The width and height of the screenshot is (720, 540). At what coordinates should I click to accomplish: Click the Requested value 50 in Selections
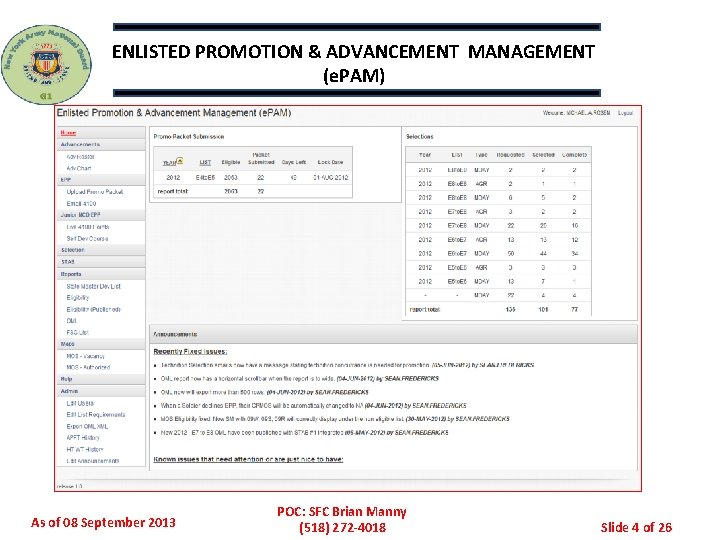(x=511, y=253)
